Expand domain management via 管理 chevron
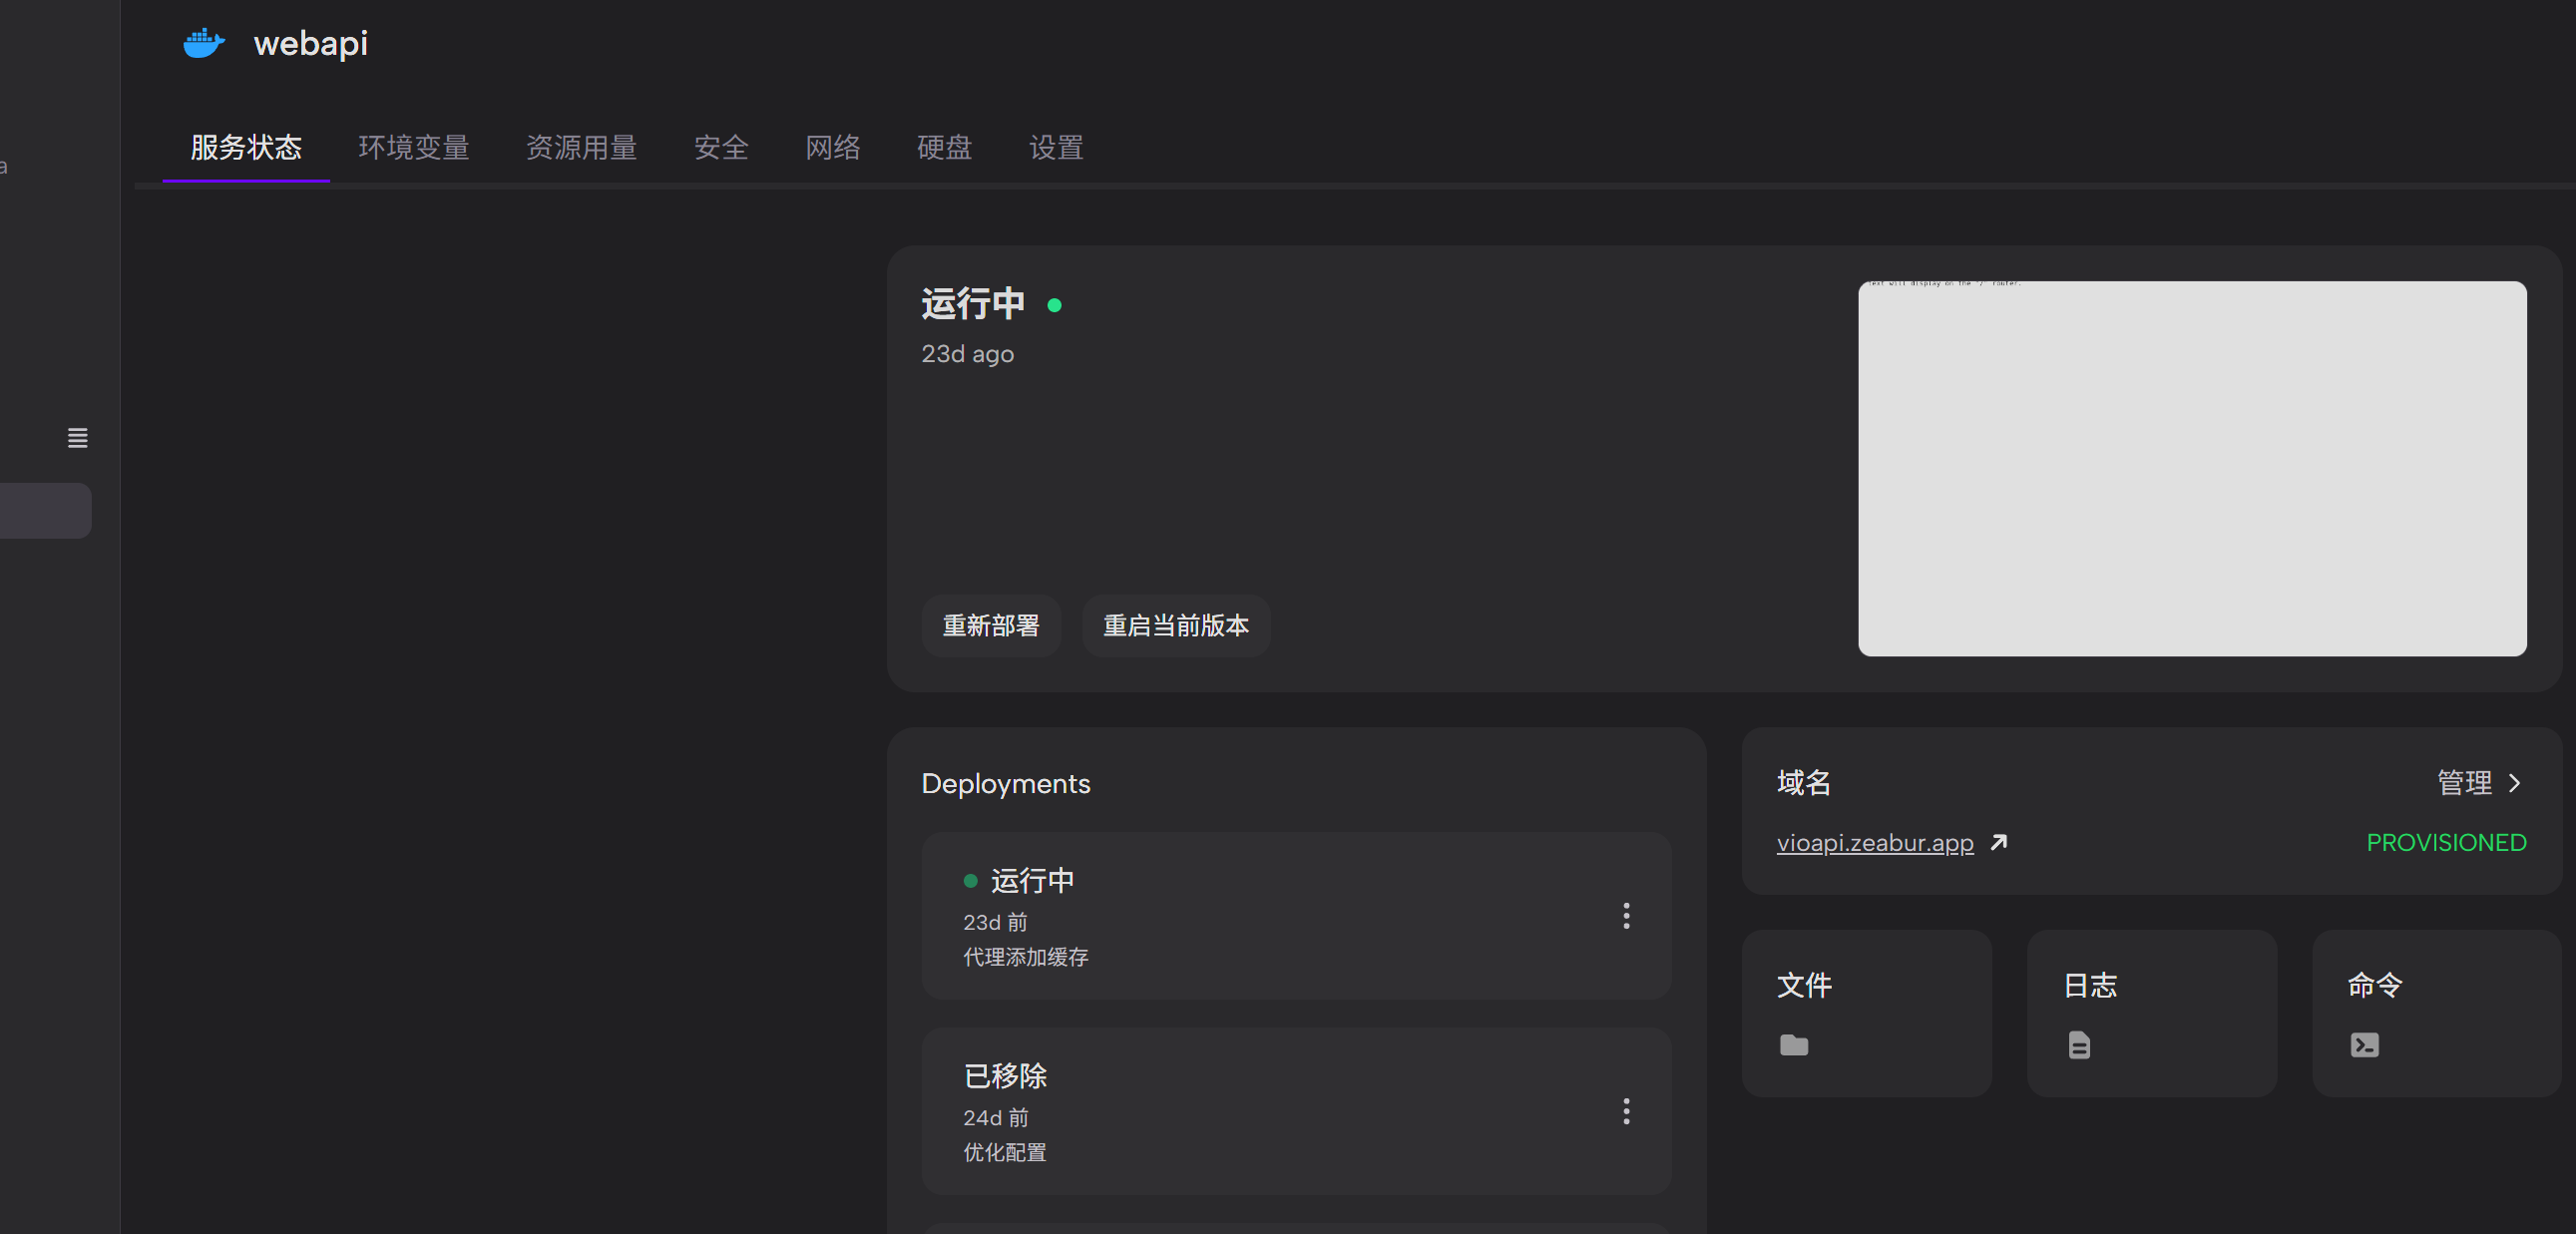Viewport: 2576px width, 1234px height. [x=2513, y=783]
